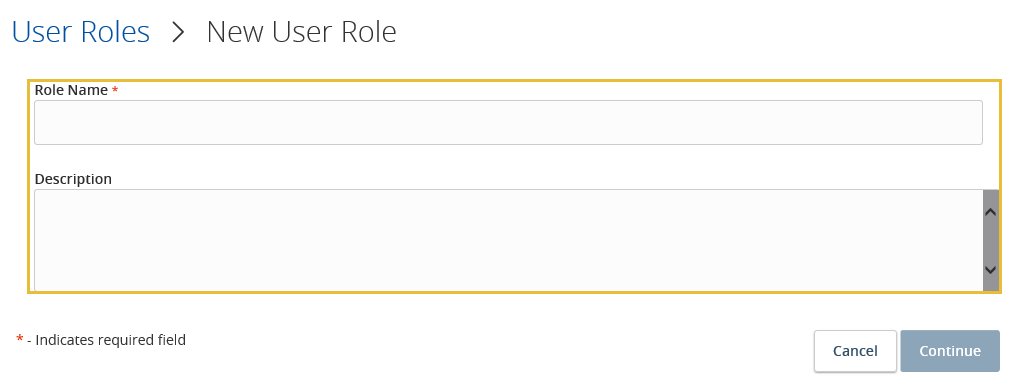Continue to the next step
Image resolution: width=1010 pixels, height=389 pixels.
coord(950,351)
